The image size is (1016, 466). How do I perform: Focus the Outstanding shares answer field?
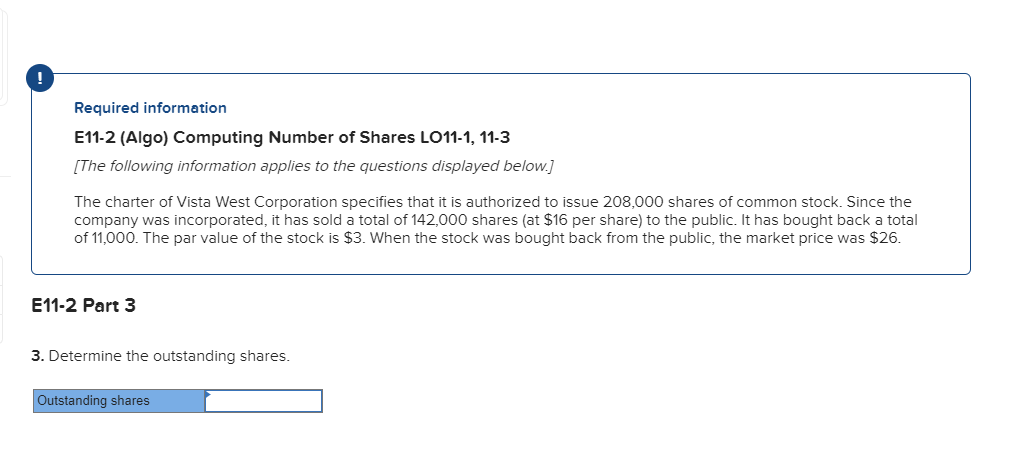pos(263,401)
